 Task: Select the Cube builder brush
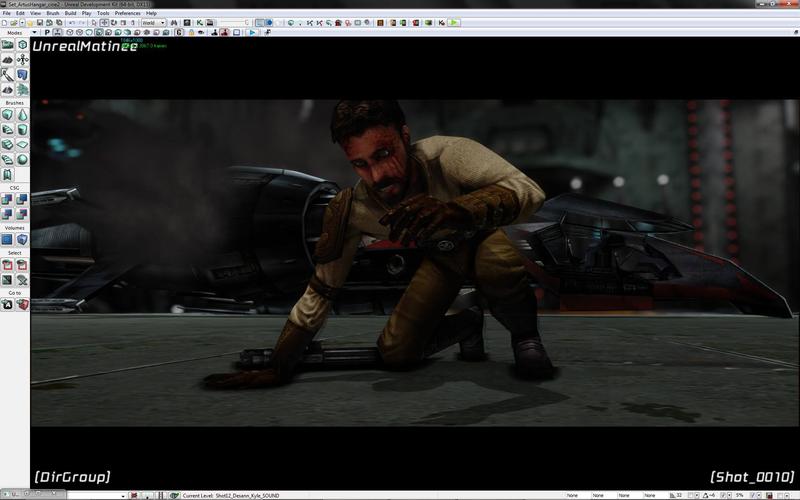tap(8, 115)
